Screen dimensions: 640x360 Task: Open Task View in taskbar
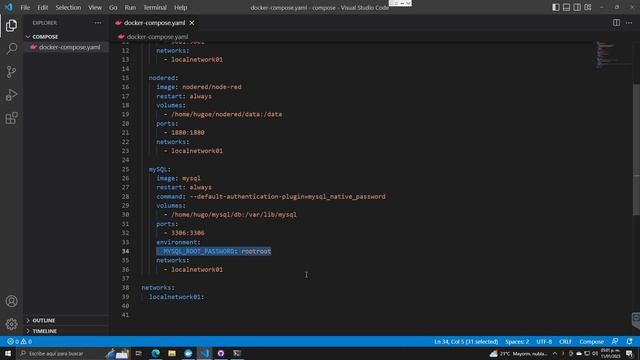point(138,353)
